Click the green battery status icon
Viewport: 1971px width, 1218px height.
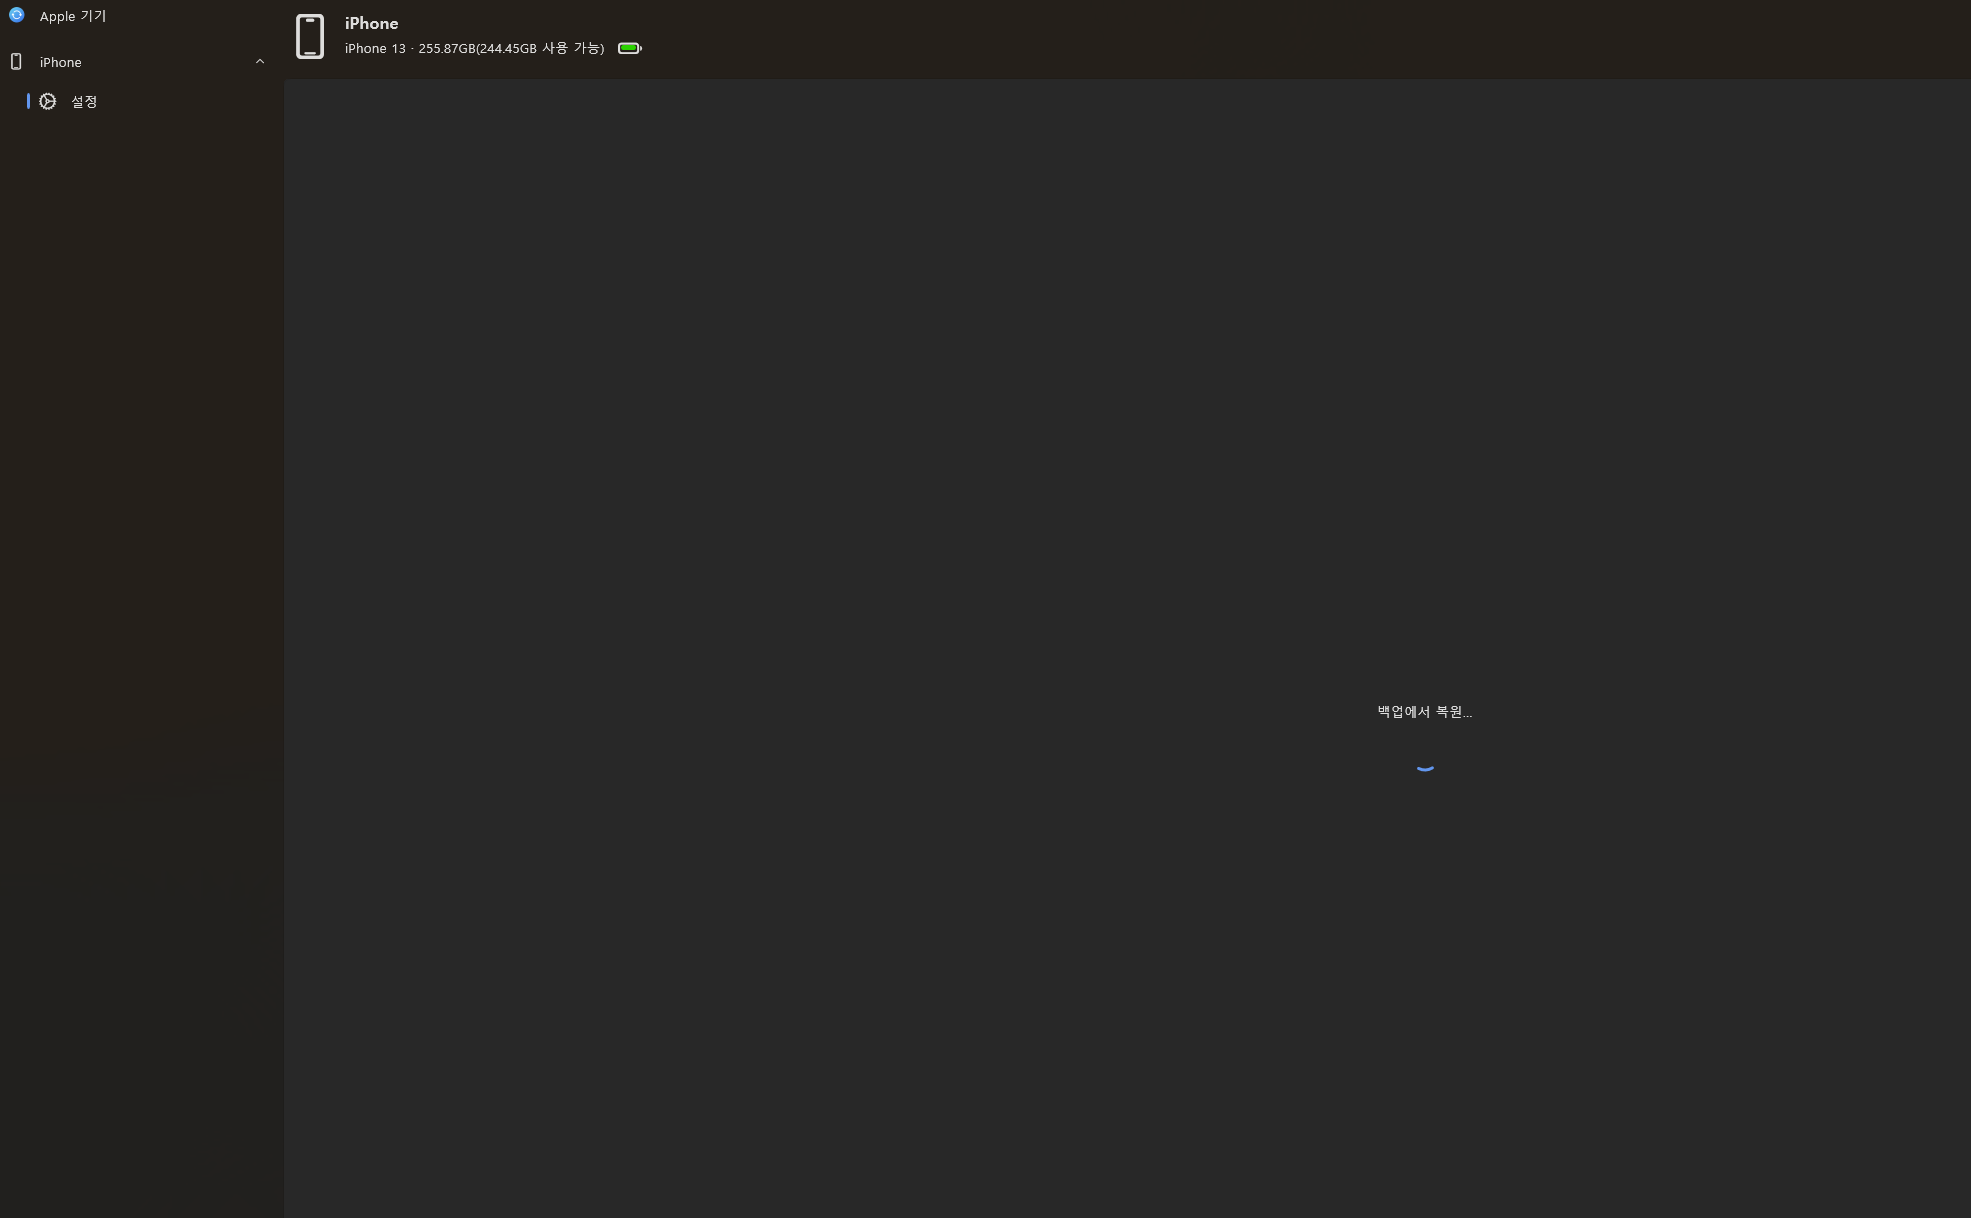click(629, 48)
